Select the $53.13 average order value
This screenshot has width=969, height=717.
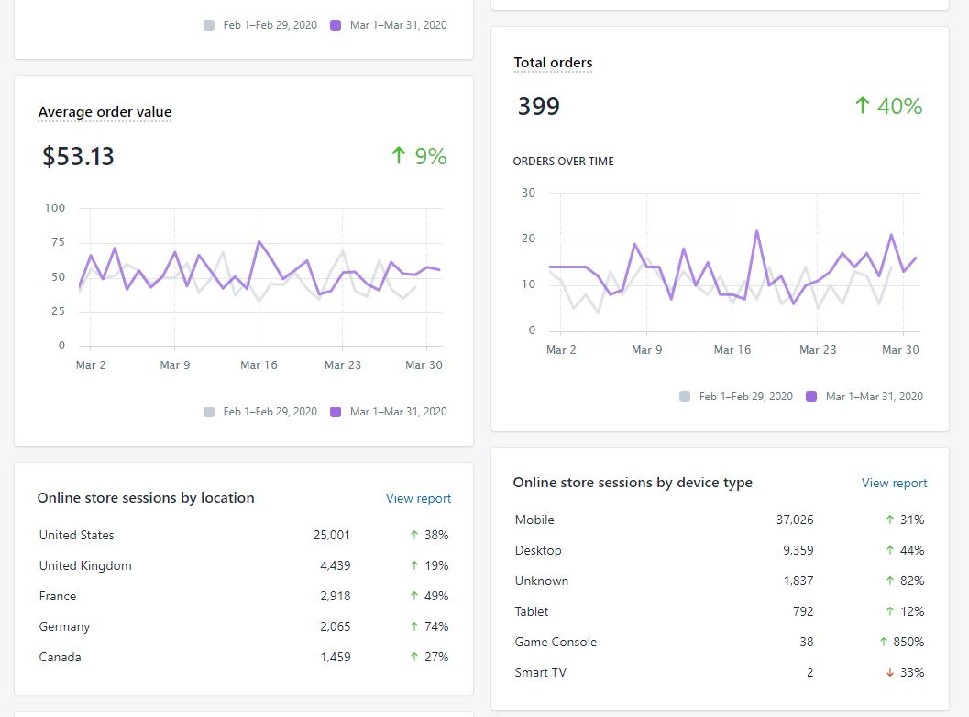click(78, 156)
